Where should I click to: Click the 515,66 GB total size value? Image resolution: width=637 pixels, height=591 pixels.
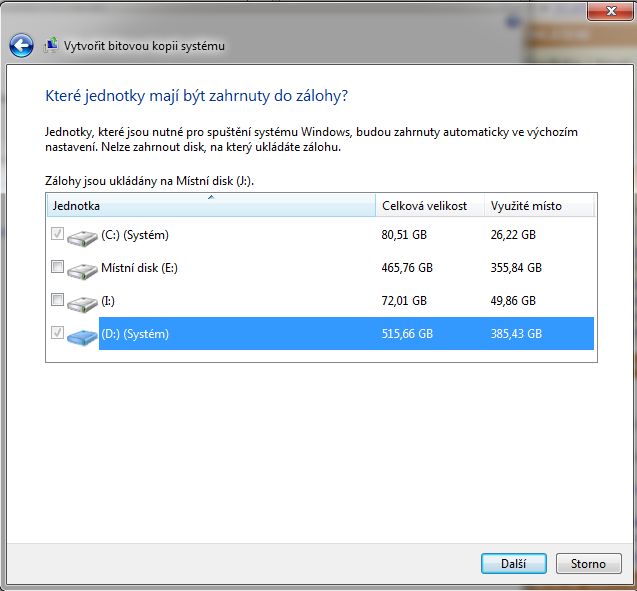tap(407, 334)
